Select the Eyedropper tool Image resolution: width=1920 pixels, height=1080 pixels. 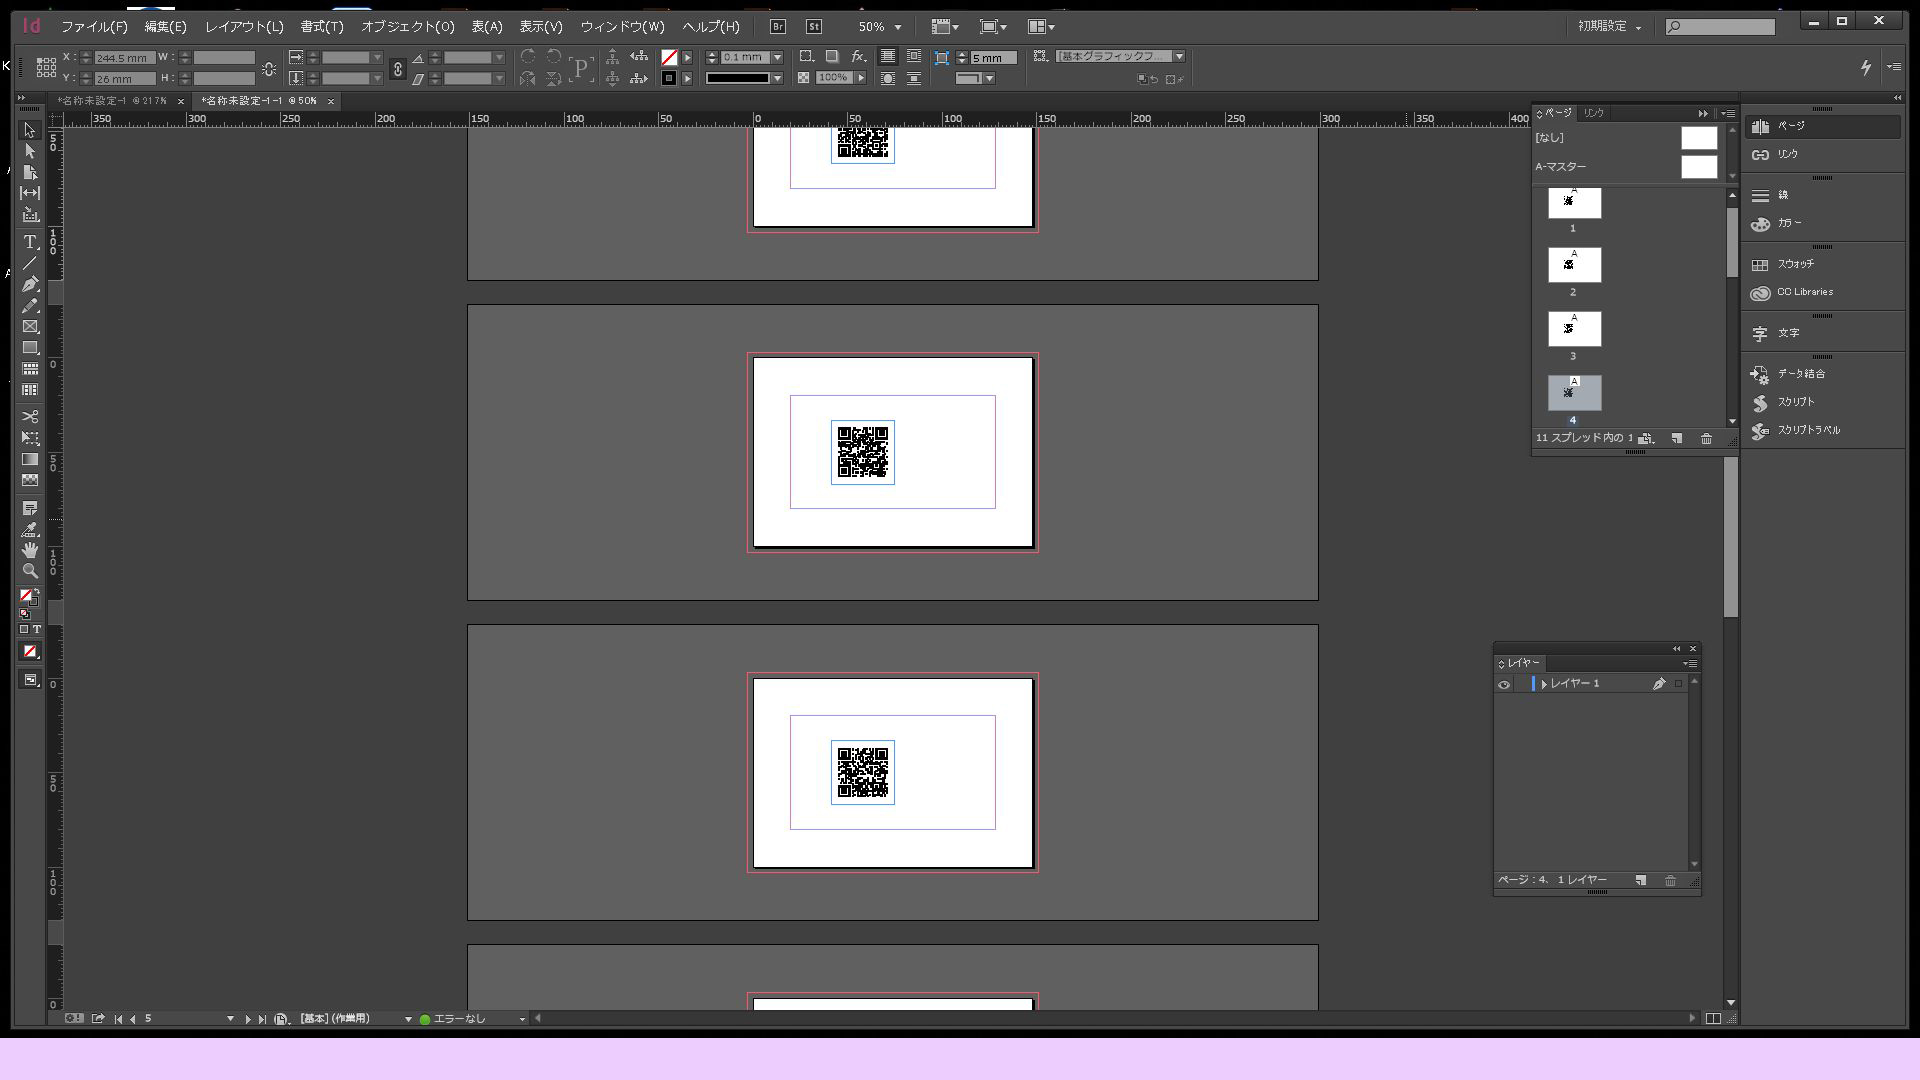point(30,529)
